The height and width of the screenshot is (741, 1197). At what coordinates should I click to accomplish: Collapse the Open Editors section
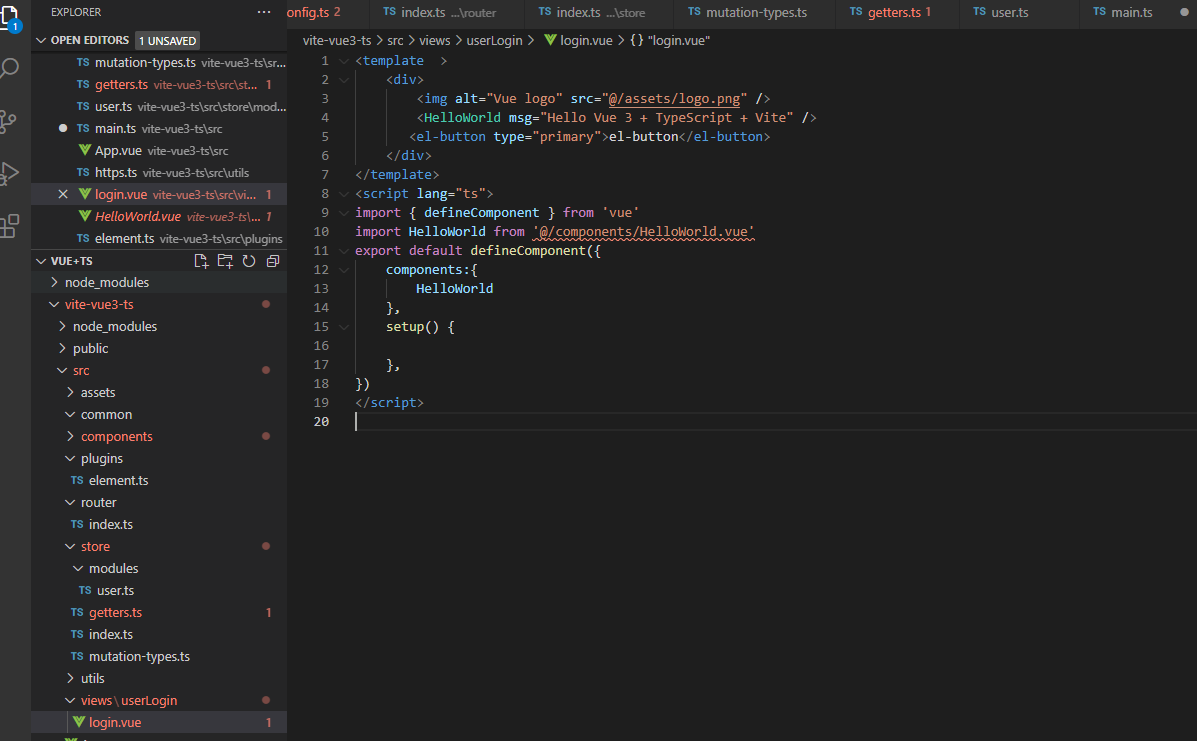click(x=41, y=40)
